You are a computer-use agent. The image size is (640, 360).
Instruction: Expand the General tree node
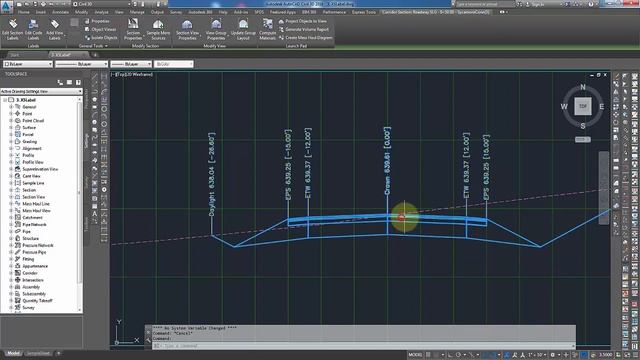click(x=11, y=107)
